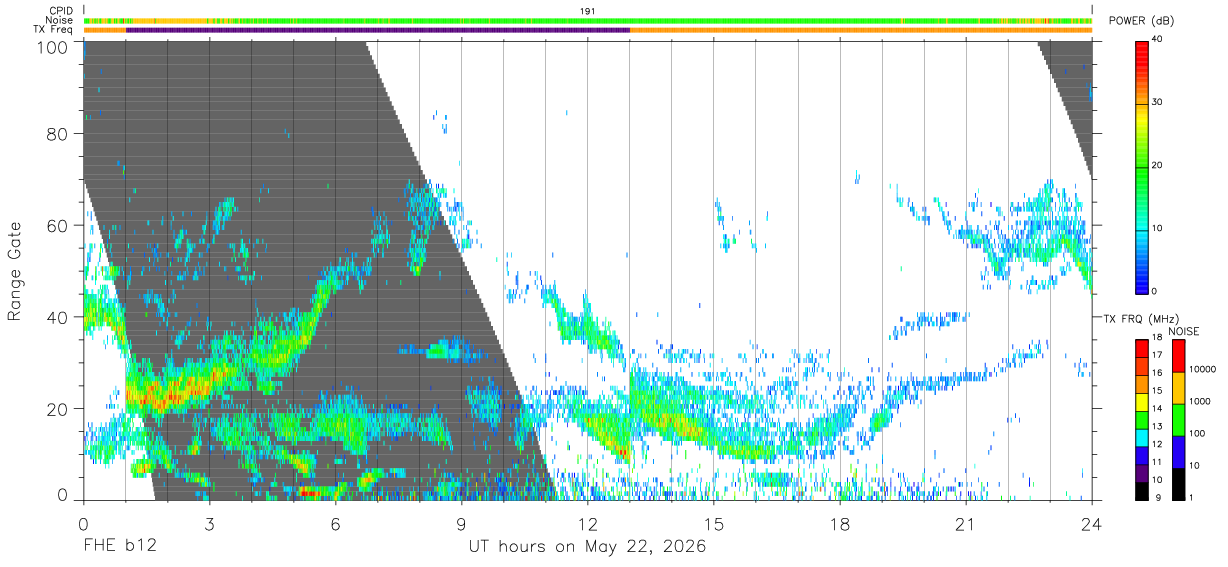Click the UT hours on May 22, 2026 caption
This screenshot has width=1228, height=567.
pyautogui.click(x=588, y=547)
